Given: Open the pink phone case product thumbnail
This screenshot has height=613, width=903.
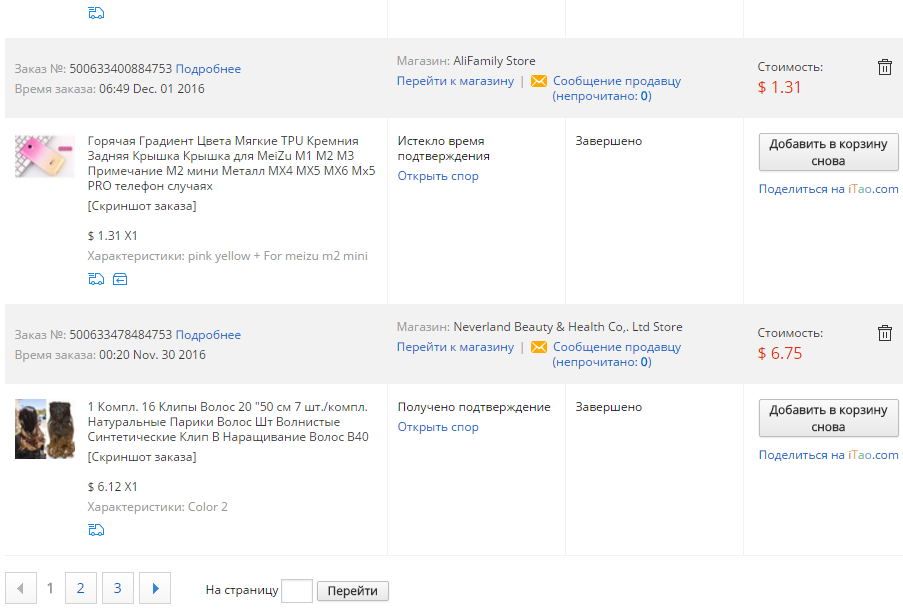Looking at the screenshot, I should tap(45, 157).
